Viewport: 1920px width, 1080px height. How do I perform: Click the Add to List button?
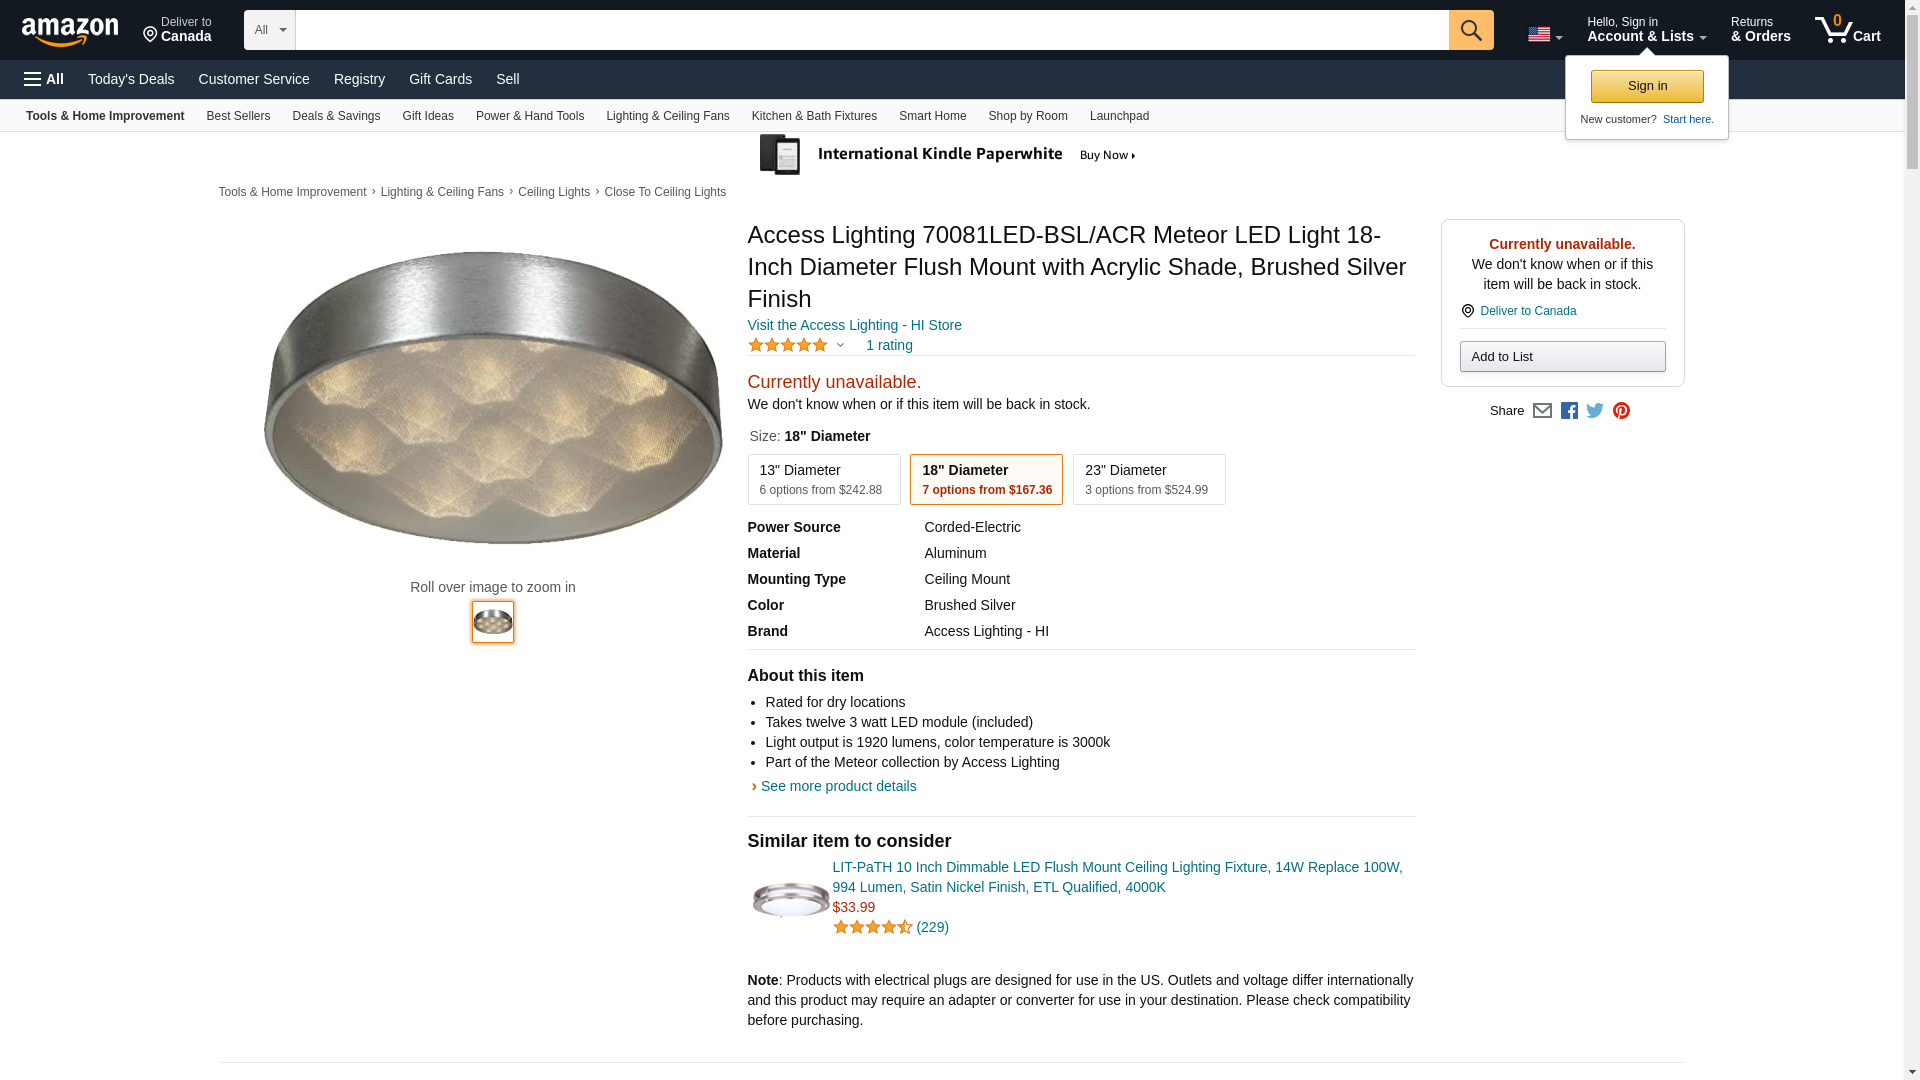pyautogui.click(x=1562, y=357)
